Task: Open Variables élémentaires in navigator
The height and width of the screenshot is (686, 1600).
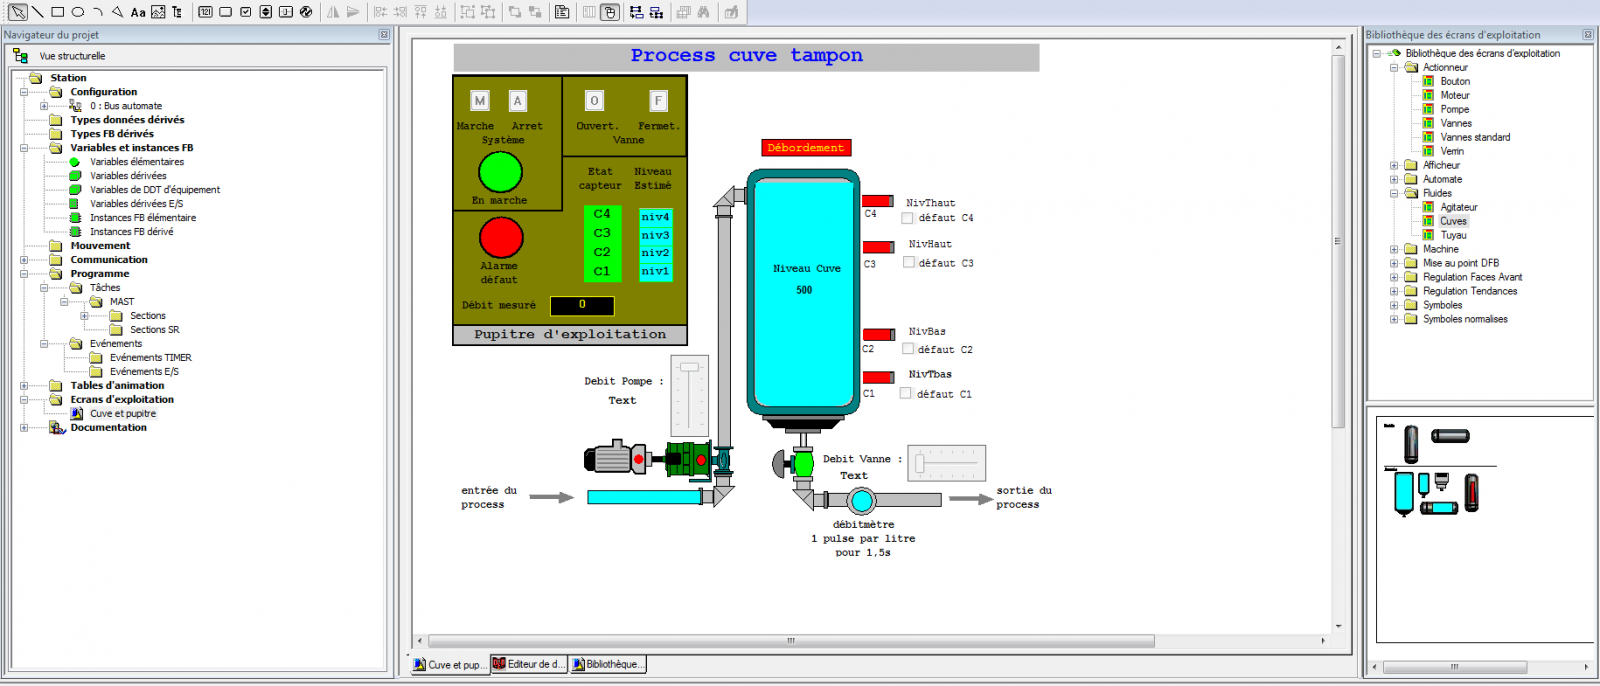Action: [x=137, y=161]
